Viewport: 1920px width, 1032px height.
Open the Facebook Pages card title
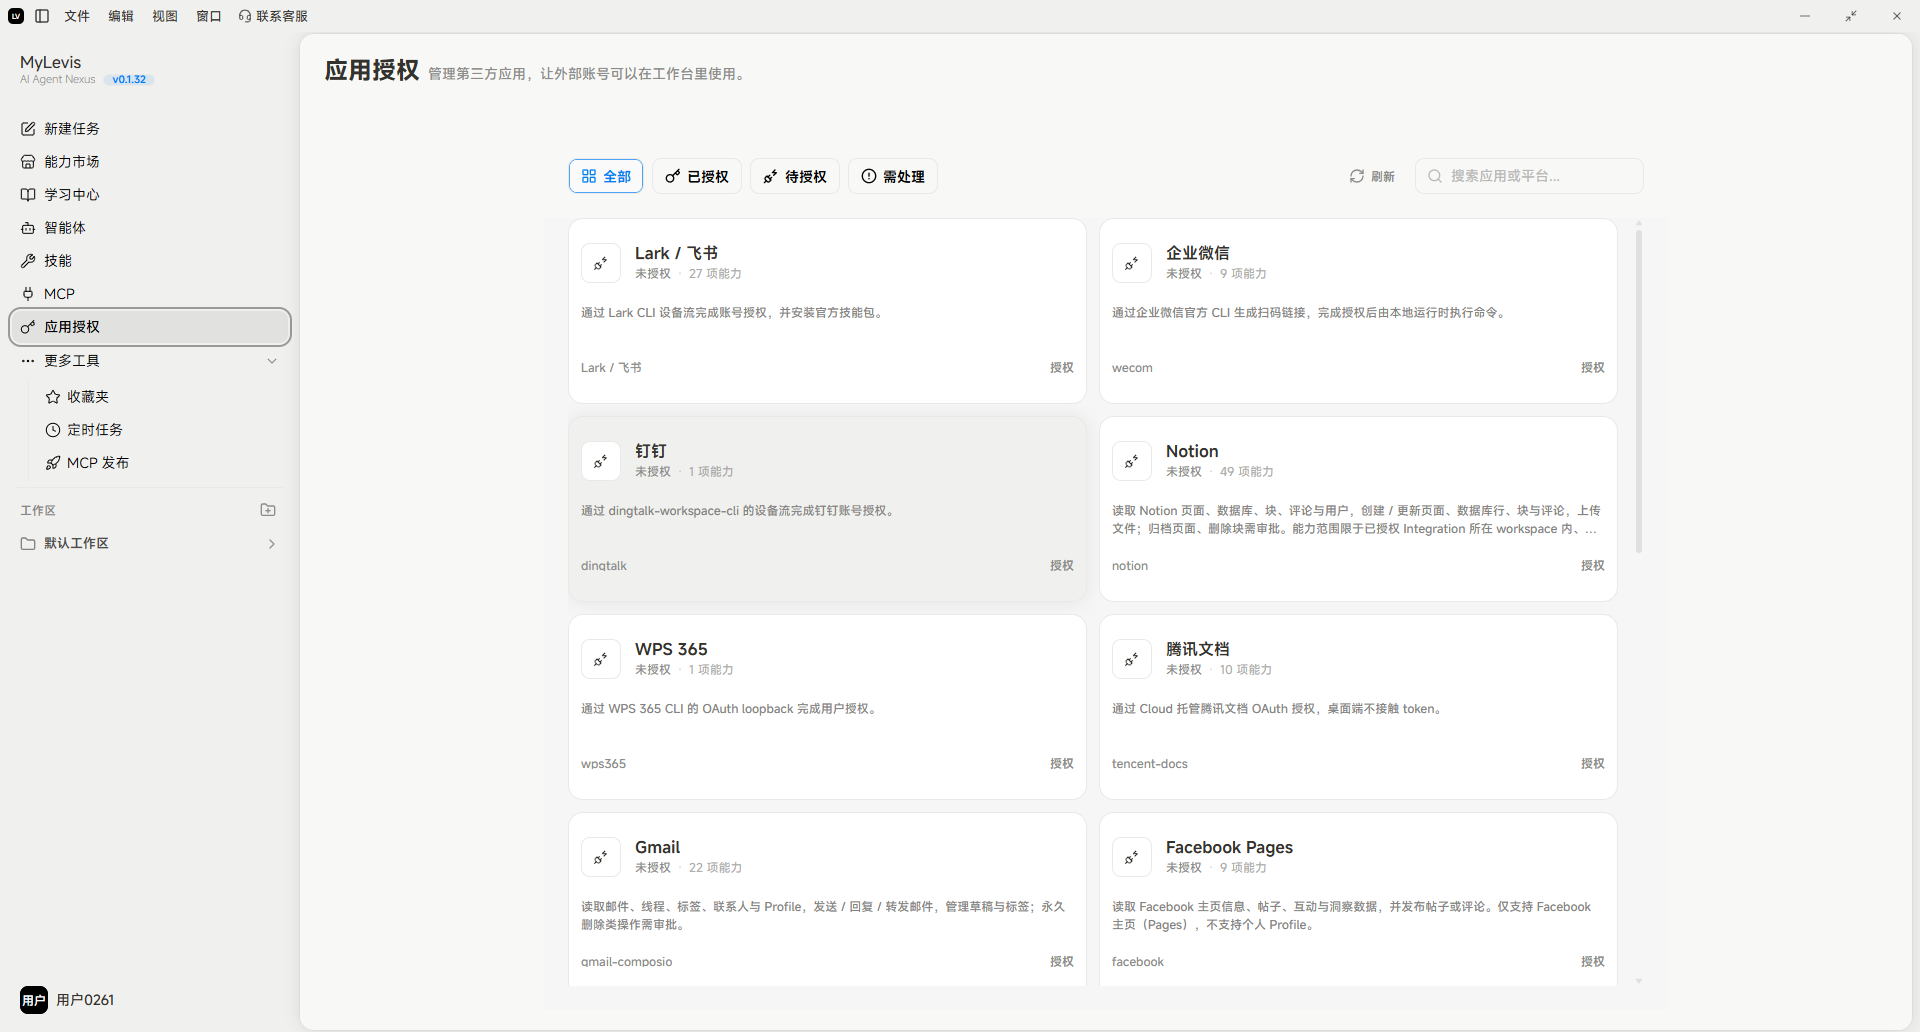(1229, 848)
